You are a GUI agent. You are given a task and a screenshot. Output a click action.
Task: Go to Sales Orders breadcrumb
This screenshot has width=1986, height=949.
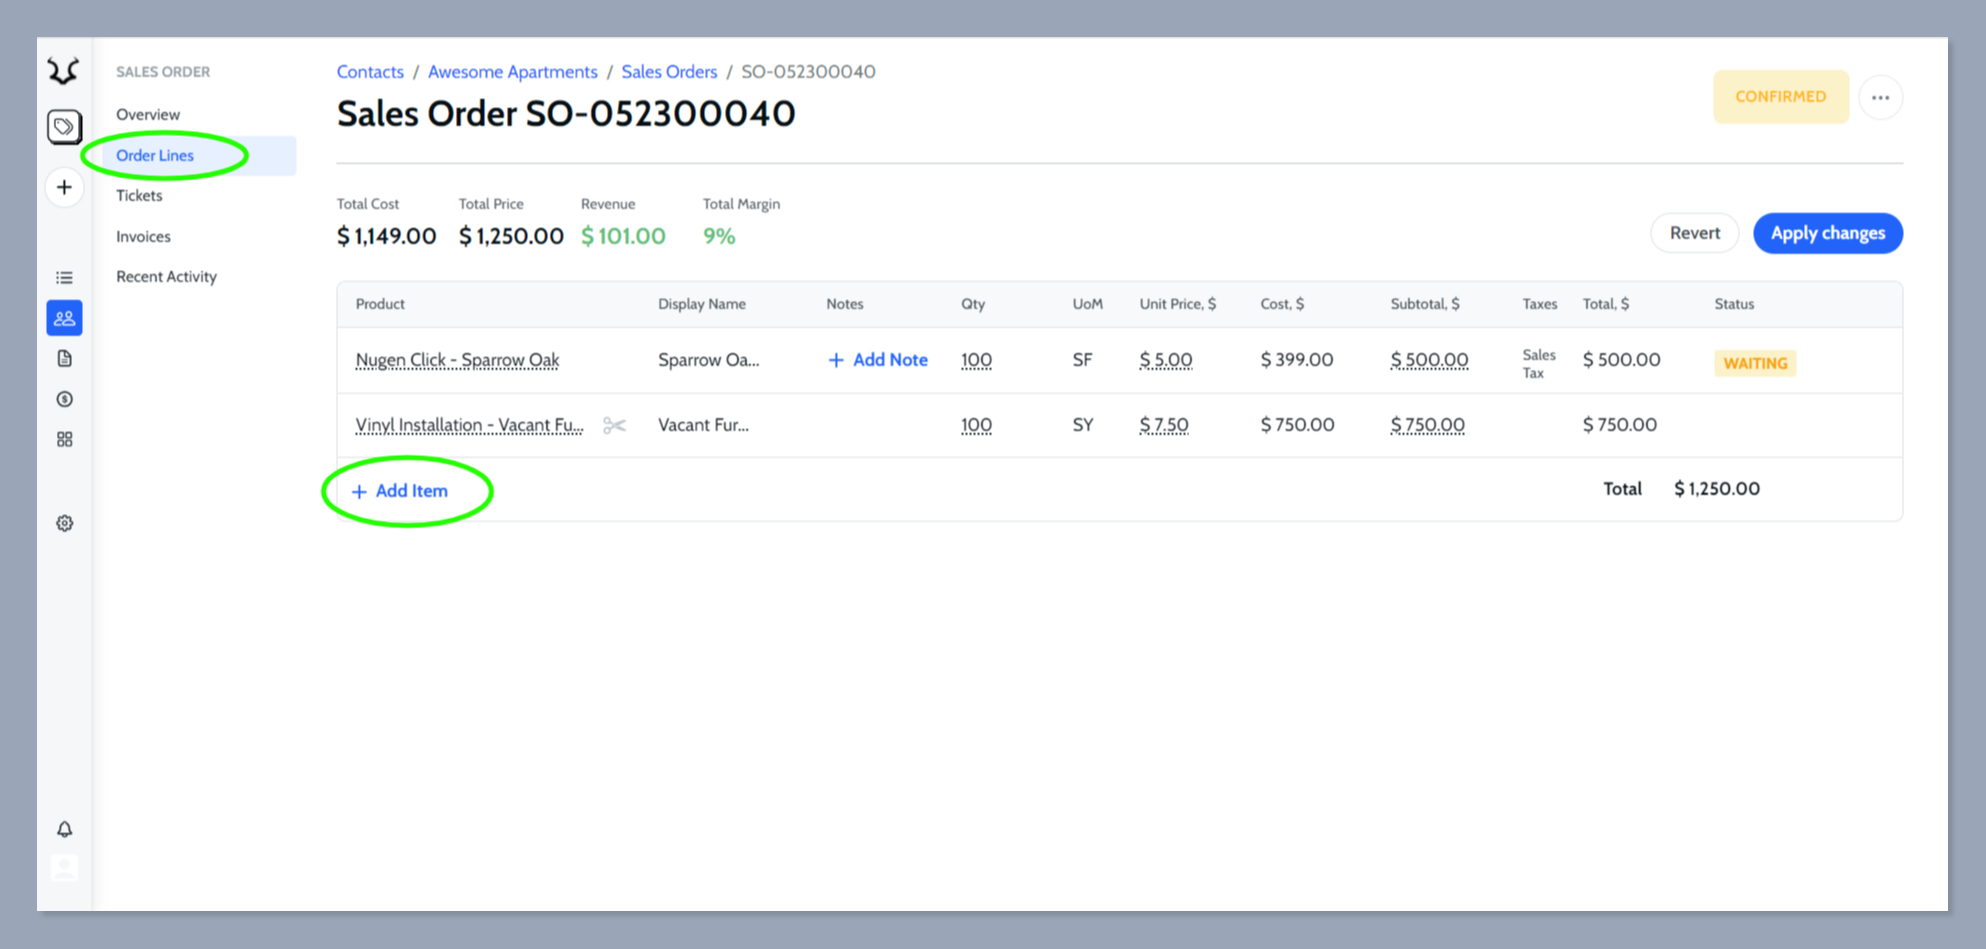pos(669,72)
